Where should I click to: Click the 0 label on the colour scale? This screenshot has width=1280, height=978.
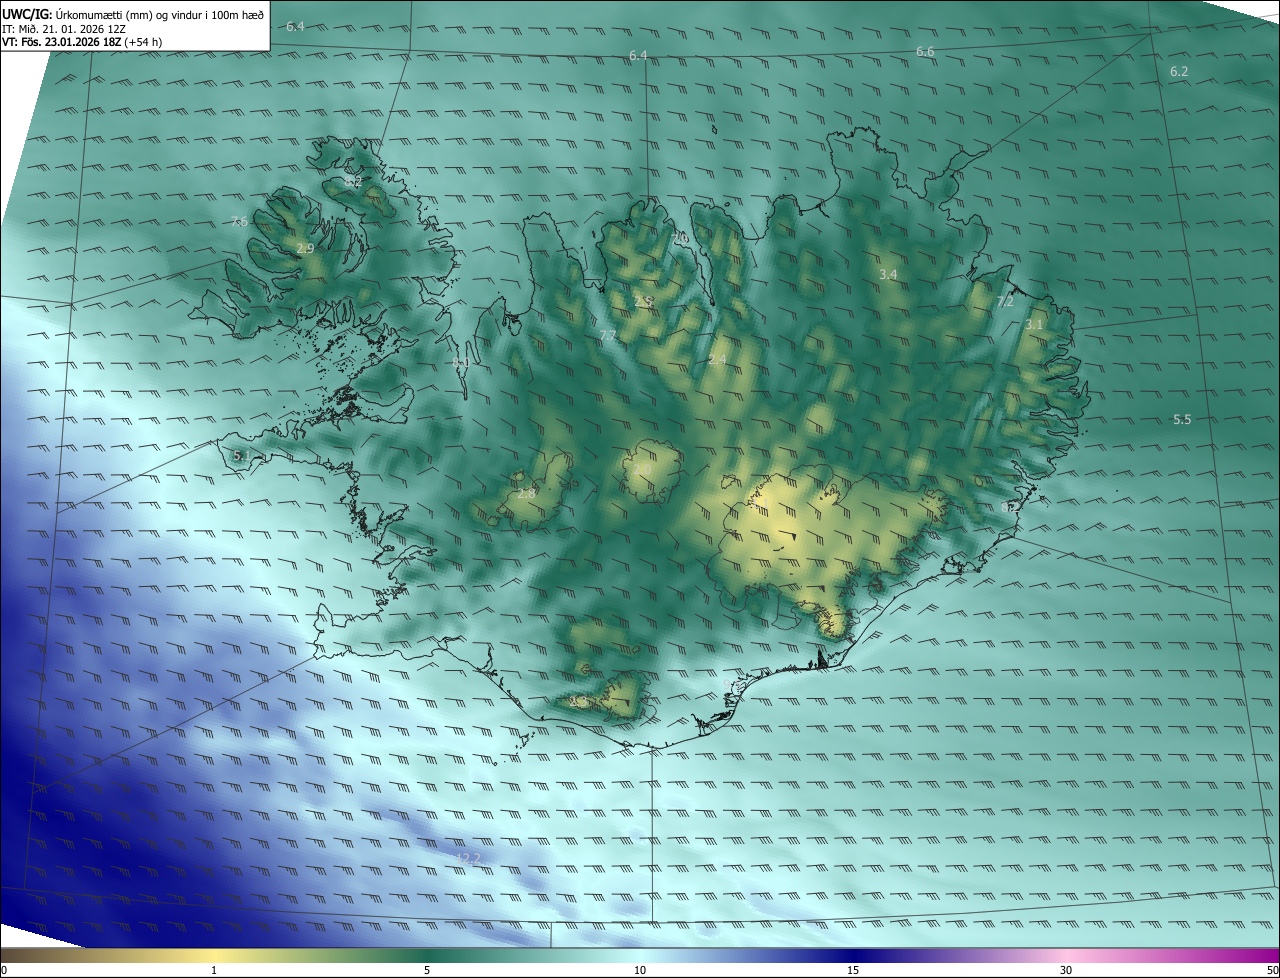pos(4,970)
